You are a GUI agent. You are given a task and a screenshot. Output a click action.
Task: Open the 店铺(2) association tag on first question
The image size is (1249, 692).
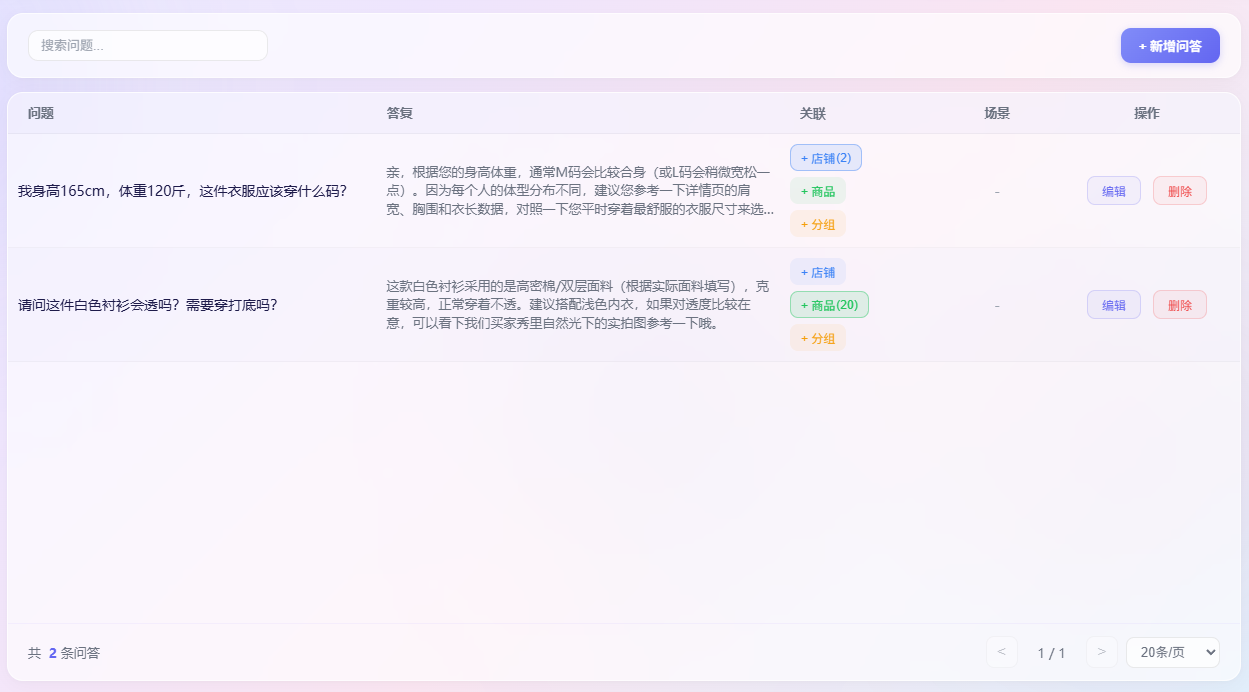826,157
